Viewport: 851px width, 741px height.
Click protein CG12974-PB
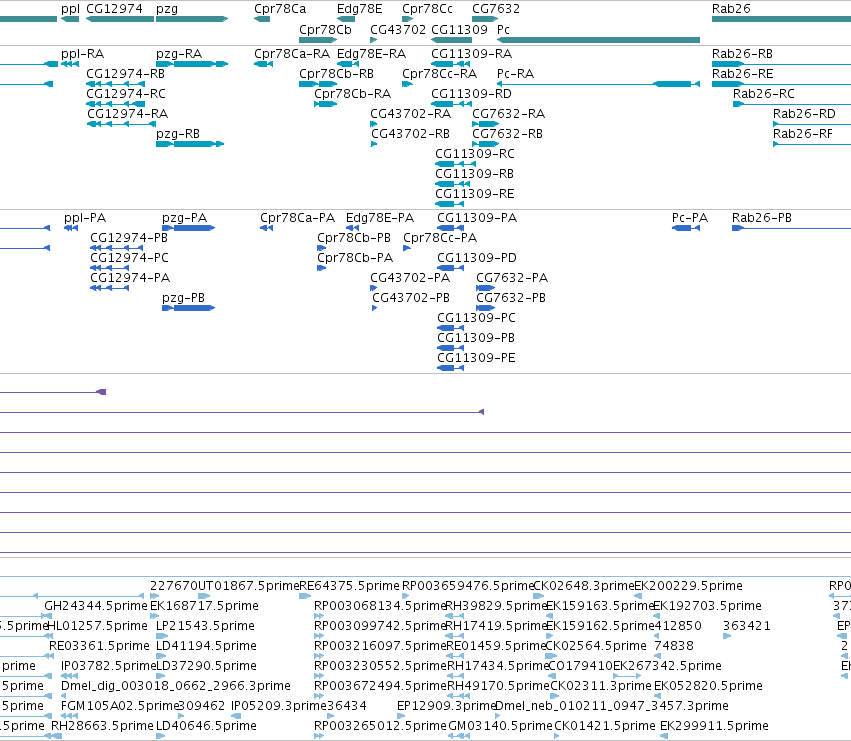click(129, 238)
